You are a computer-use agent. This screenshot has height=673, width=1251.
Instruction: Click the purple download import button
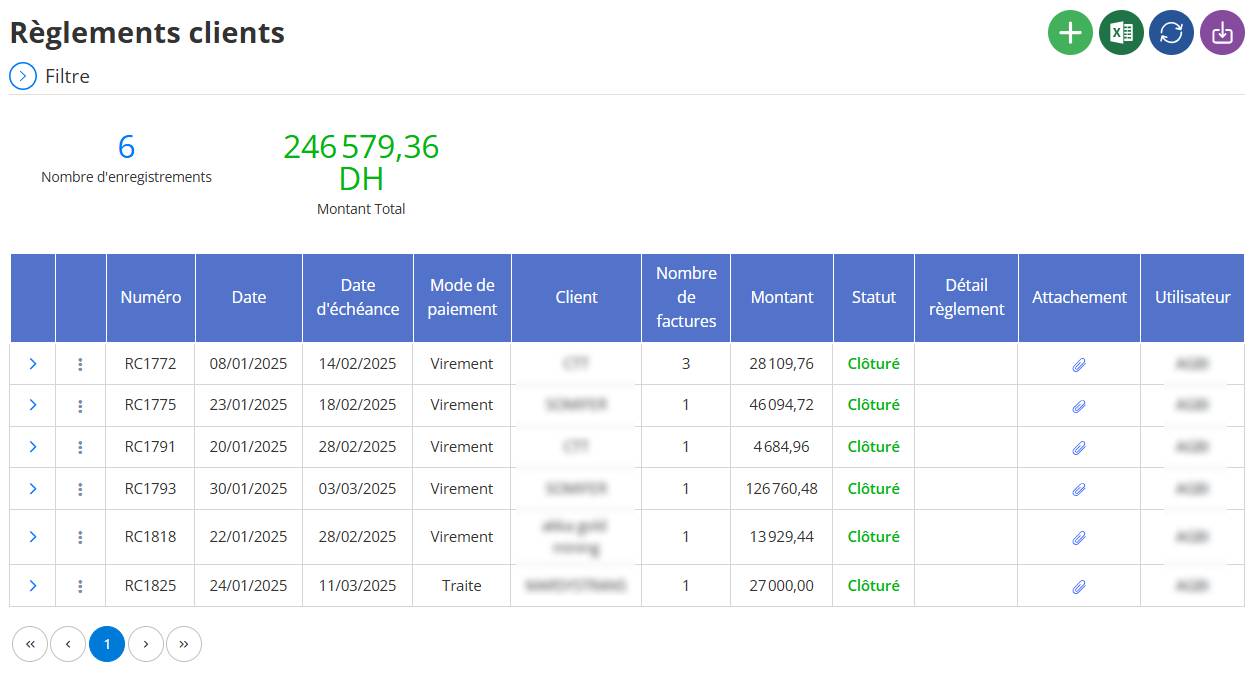click(1222, 33)
